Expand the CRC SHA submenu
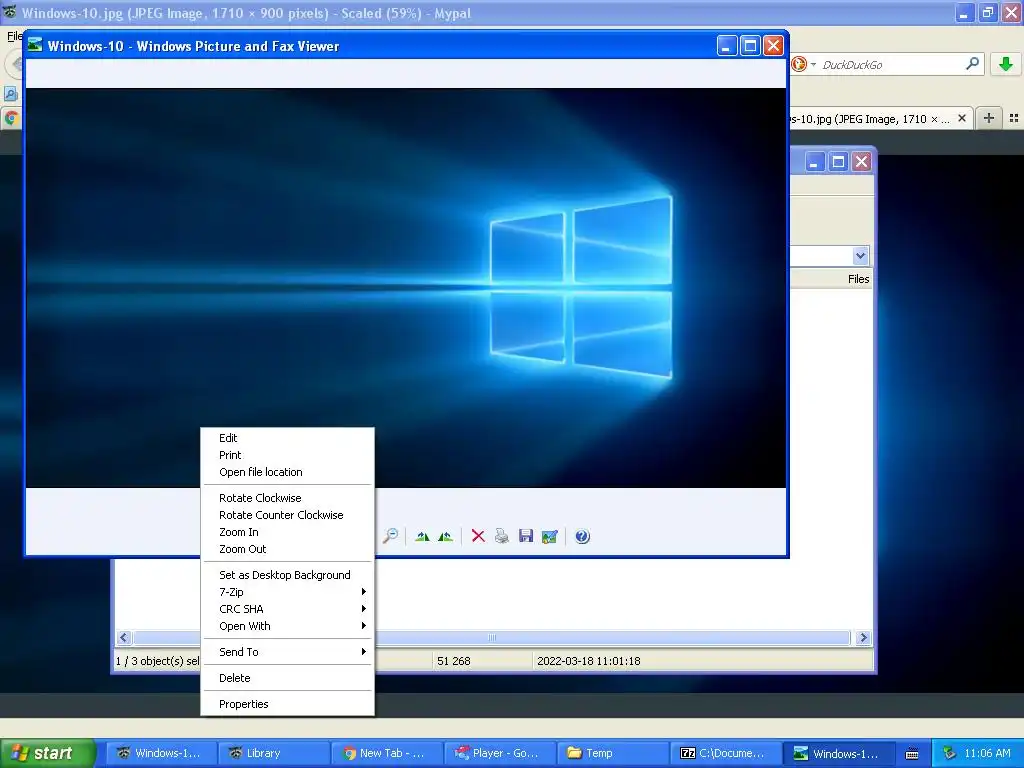 click(x=287, y=609)
